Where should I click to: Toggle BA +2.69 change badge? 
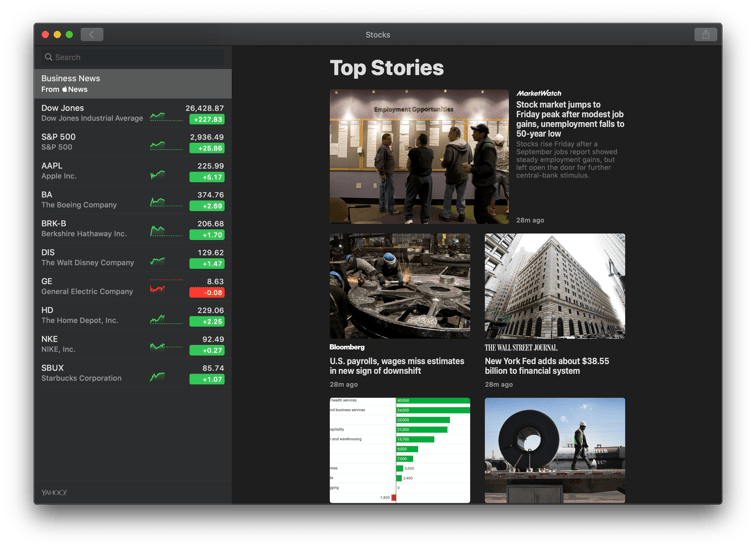click(207, 206)
